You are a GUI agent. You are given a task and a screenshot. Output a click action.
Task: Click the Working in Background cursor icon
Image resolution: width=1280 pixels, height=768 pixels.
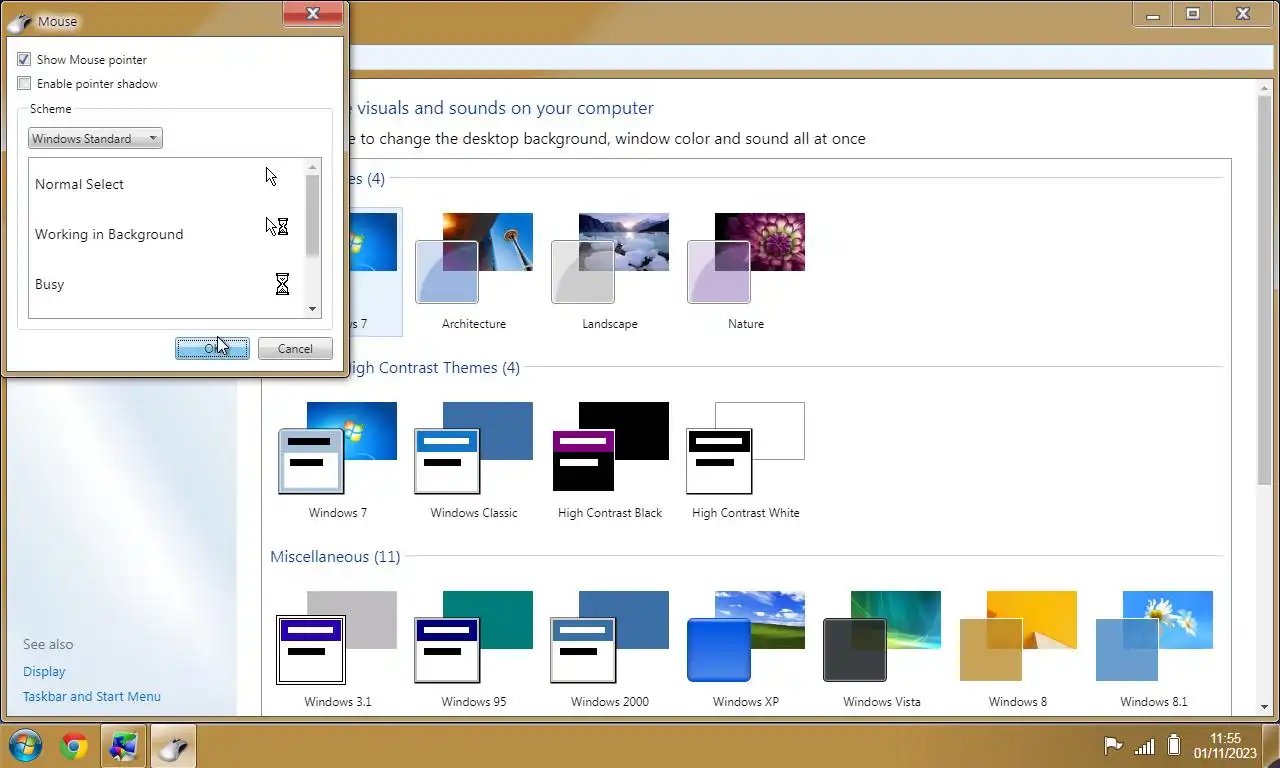[277, 227]
